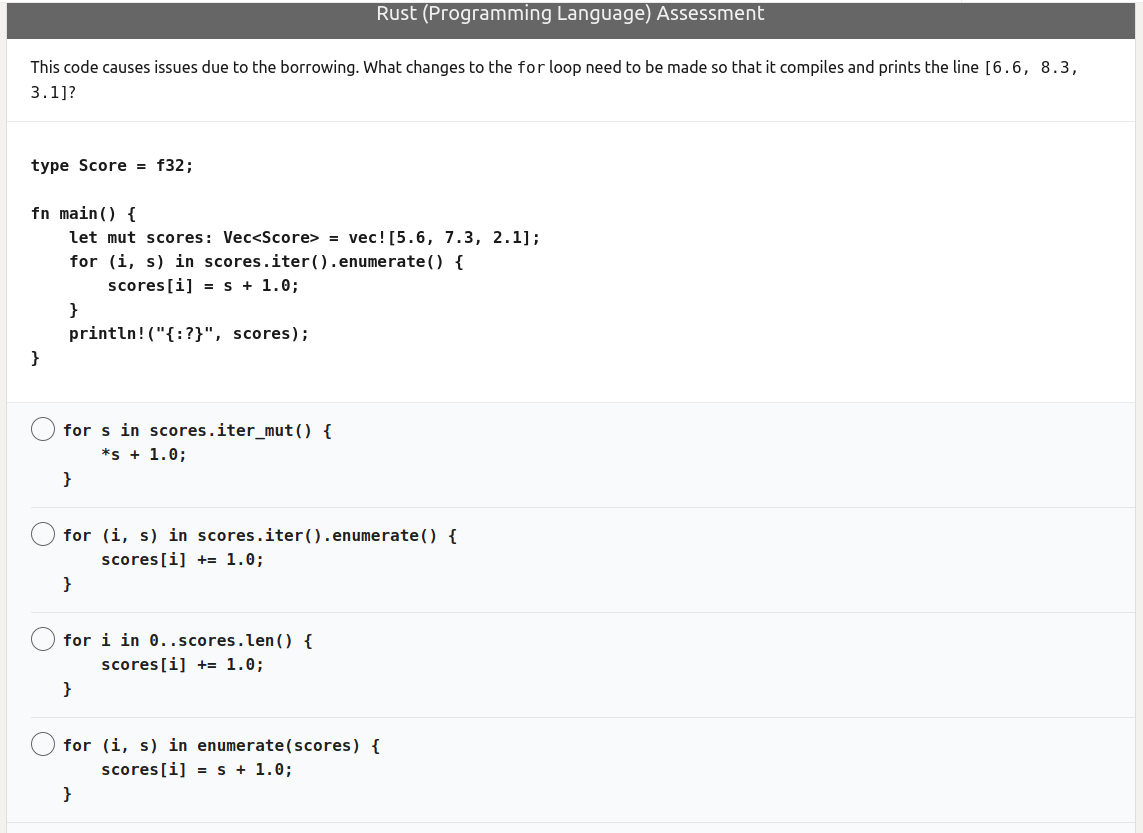
Task: Click the Rust Assessment title header
Action: tap(569, 13)
